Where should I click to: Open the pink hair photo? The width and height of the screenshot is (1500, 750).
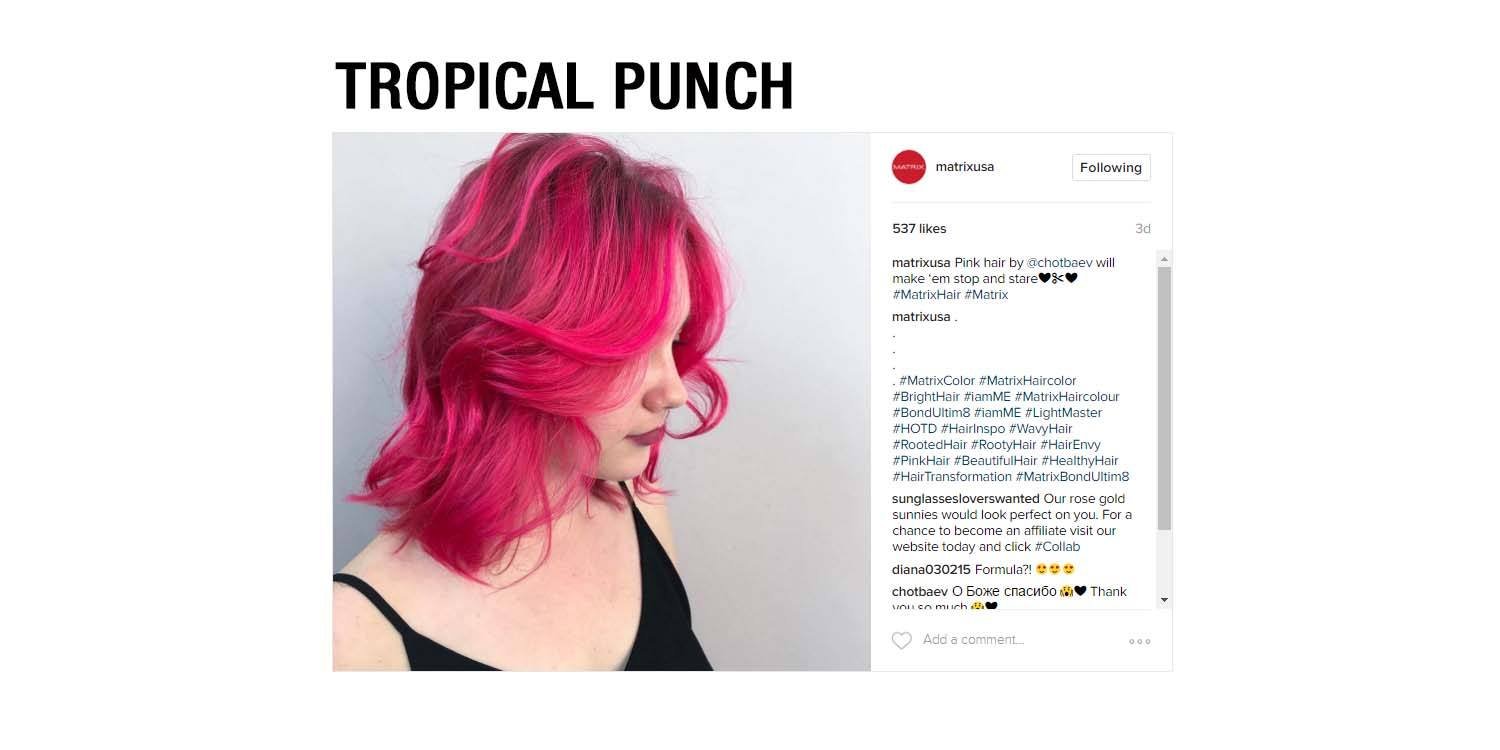click(602, 402)
